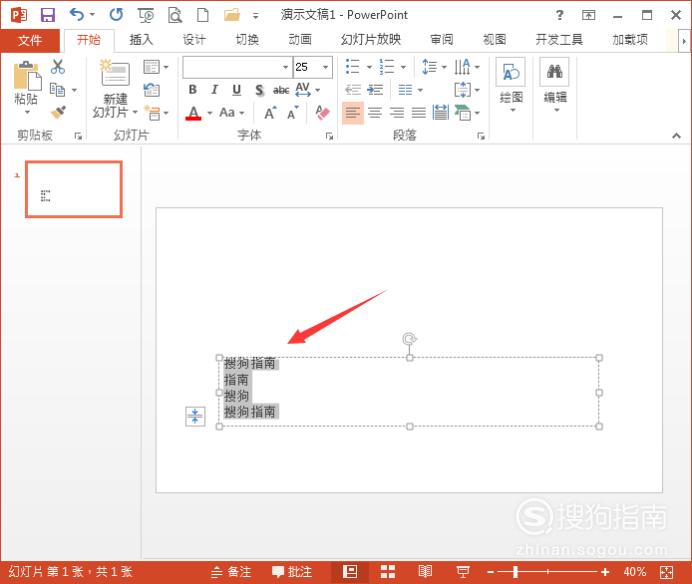Distribute text evenly across line
The image size is (692, 584).
pyautogui.click(x=440, y=113)
